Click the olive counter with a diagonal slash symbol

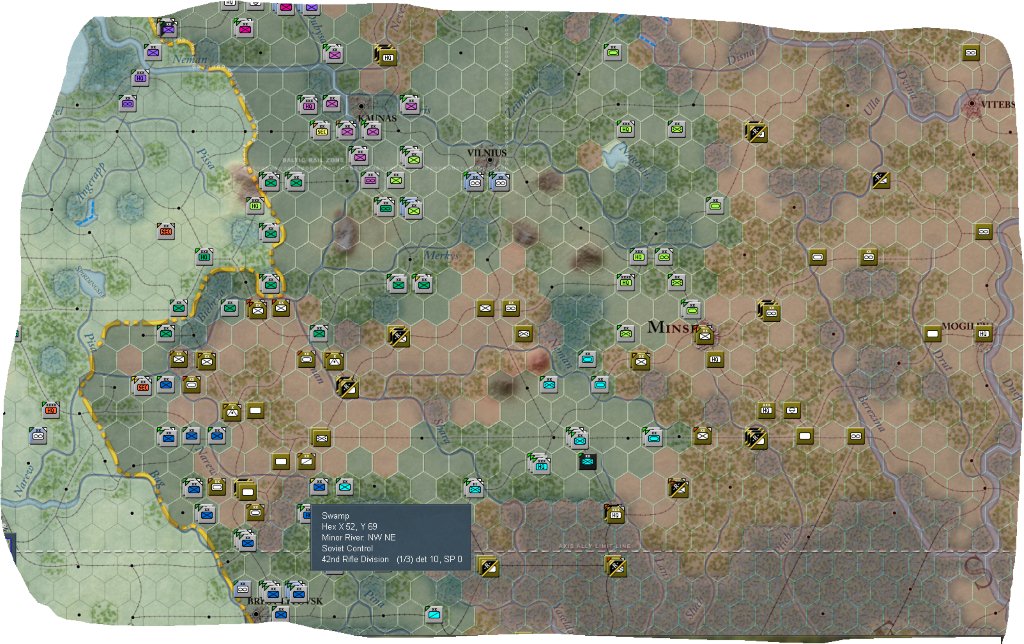coord(306,462)
